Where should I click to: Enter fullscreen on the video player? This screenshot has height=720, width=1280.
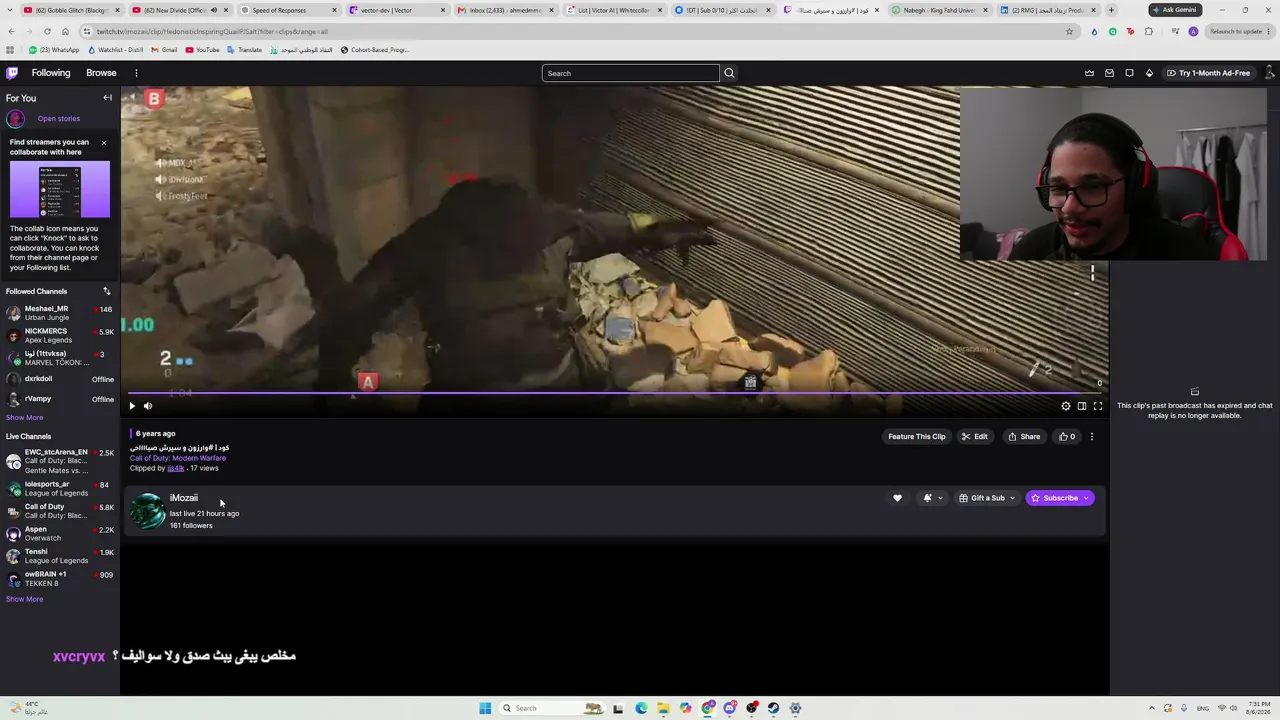pos(1097,406)
